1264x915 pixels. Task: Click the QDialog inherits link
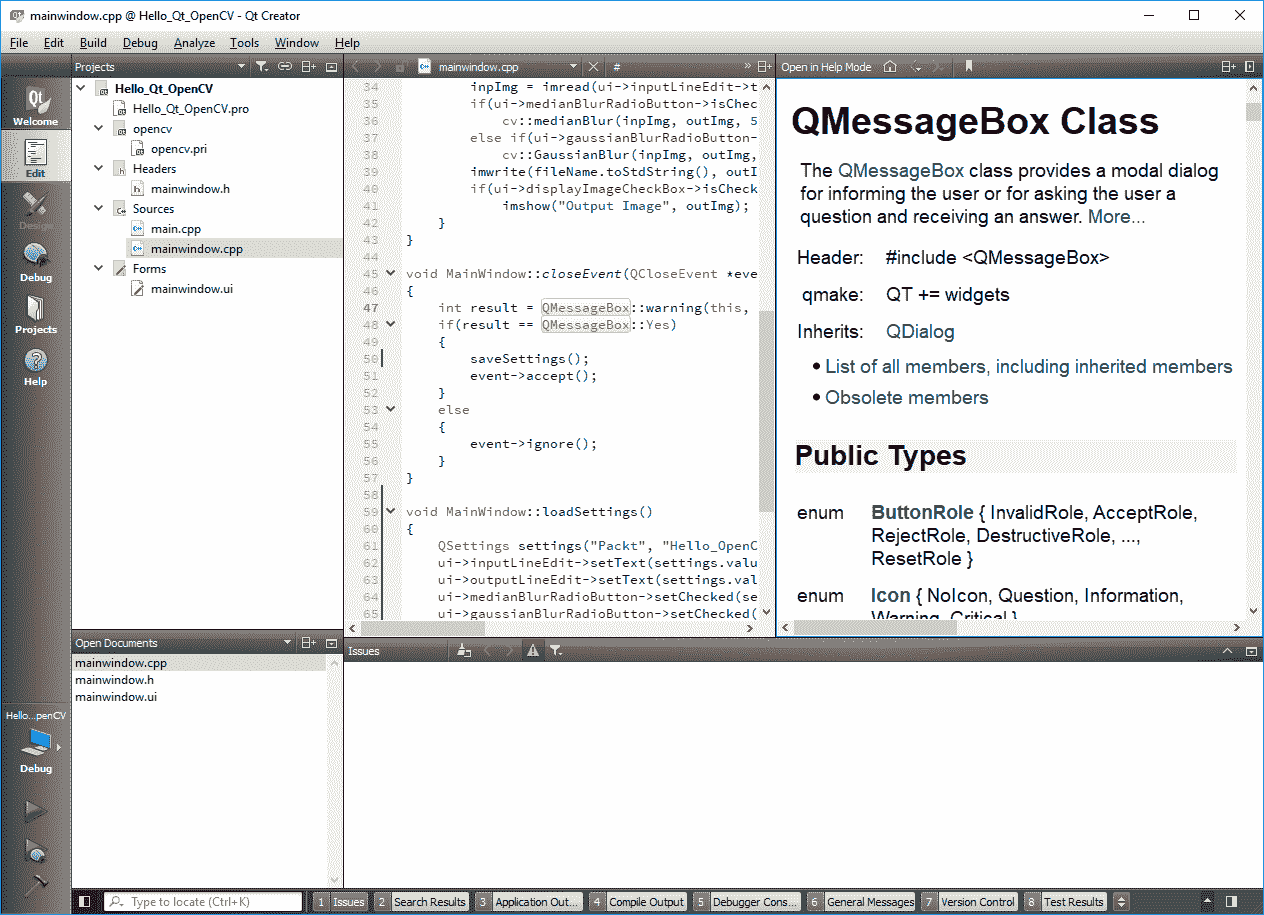pos(919,331)
